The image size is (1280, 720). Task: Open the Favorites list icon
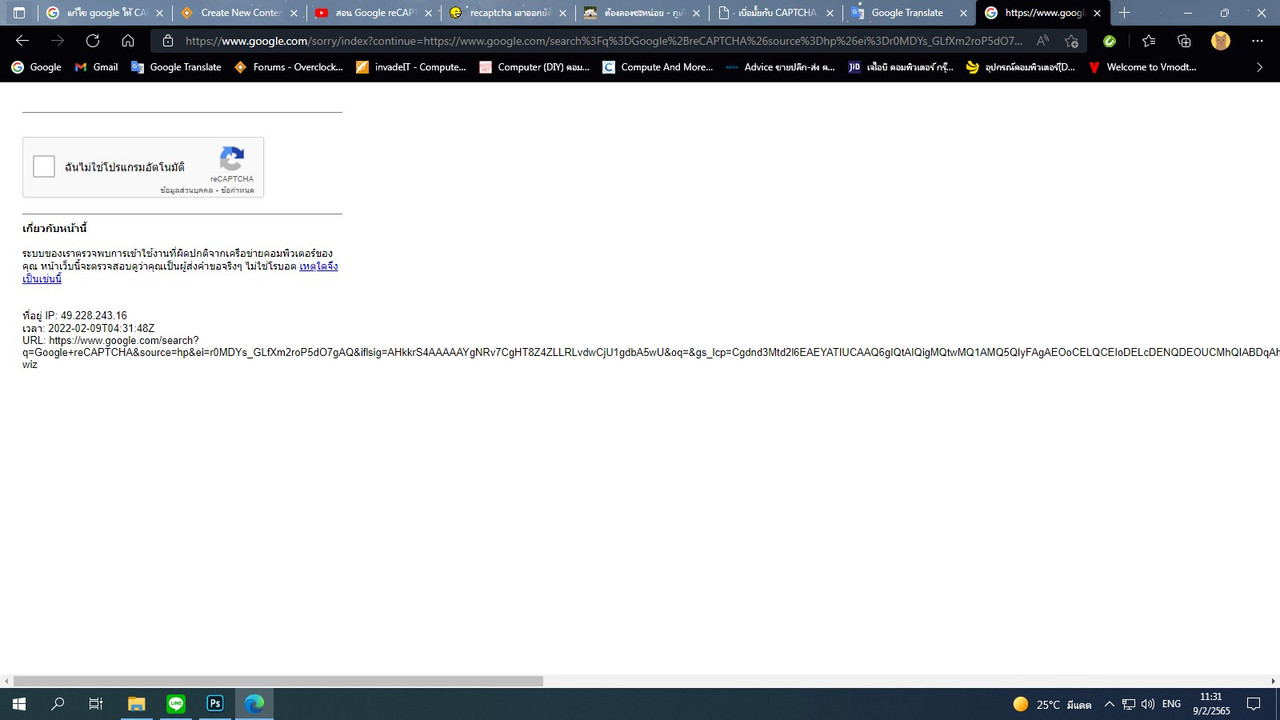pyautogui.click(x=1148, y=41)
